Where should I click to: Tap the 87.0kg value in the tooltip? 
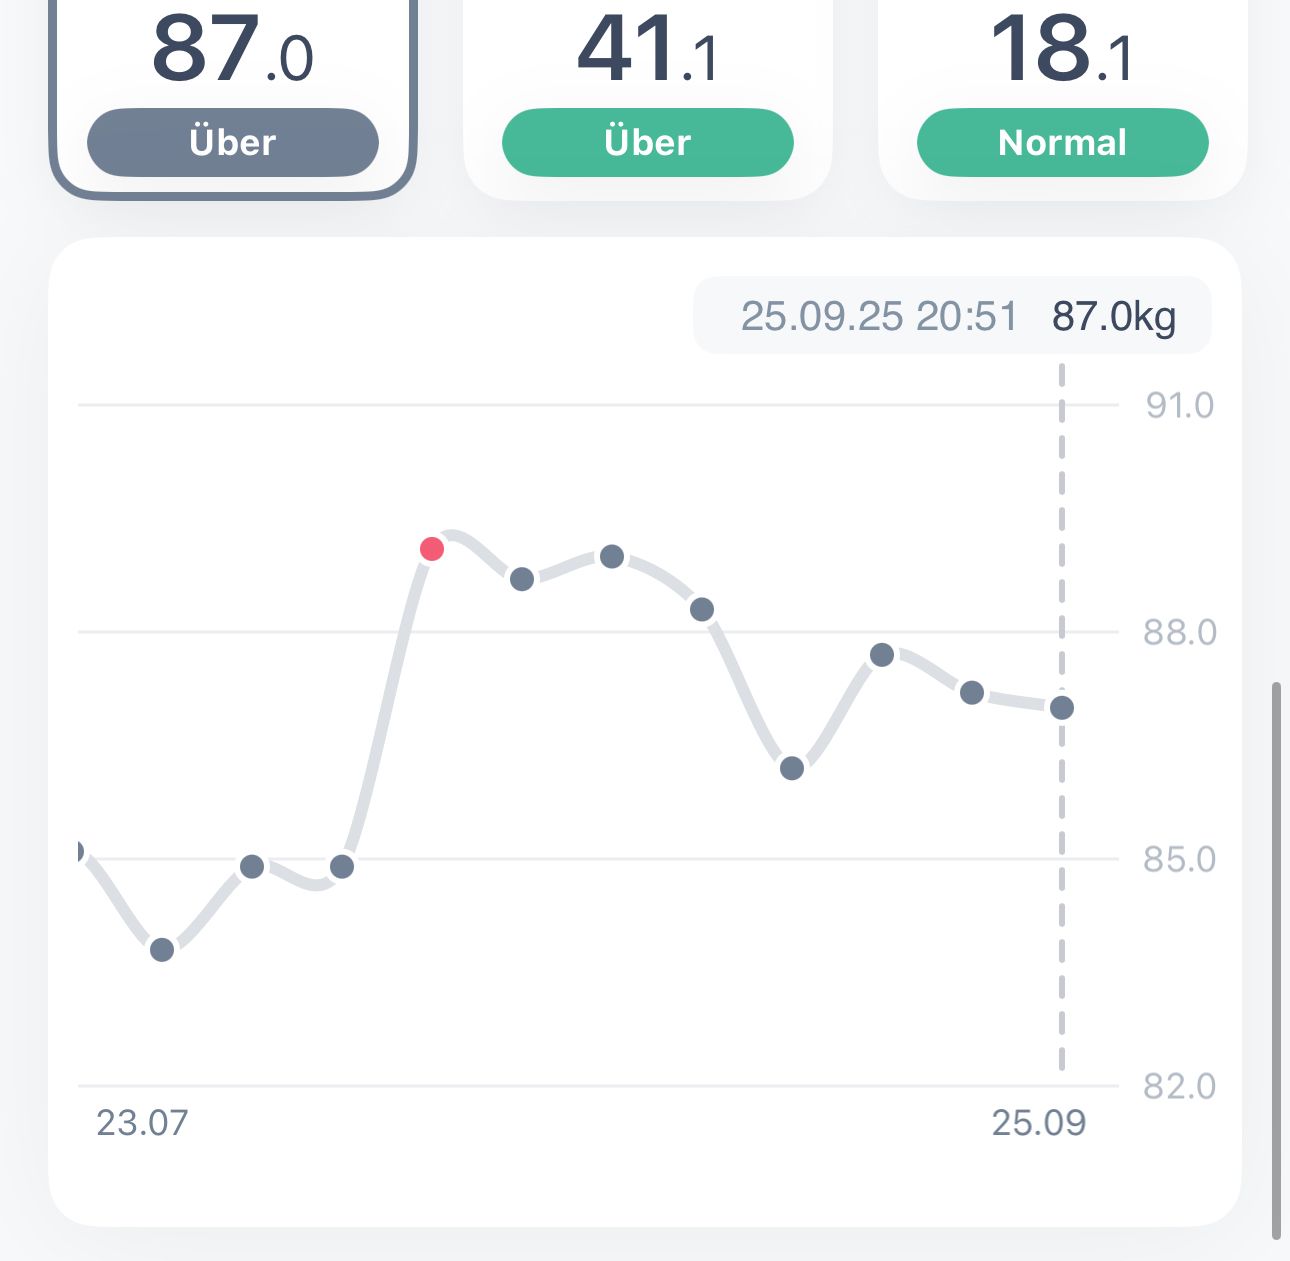coord(1114,316)
